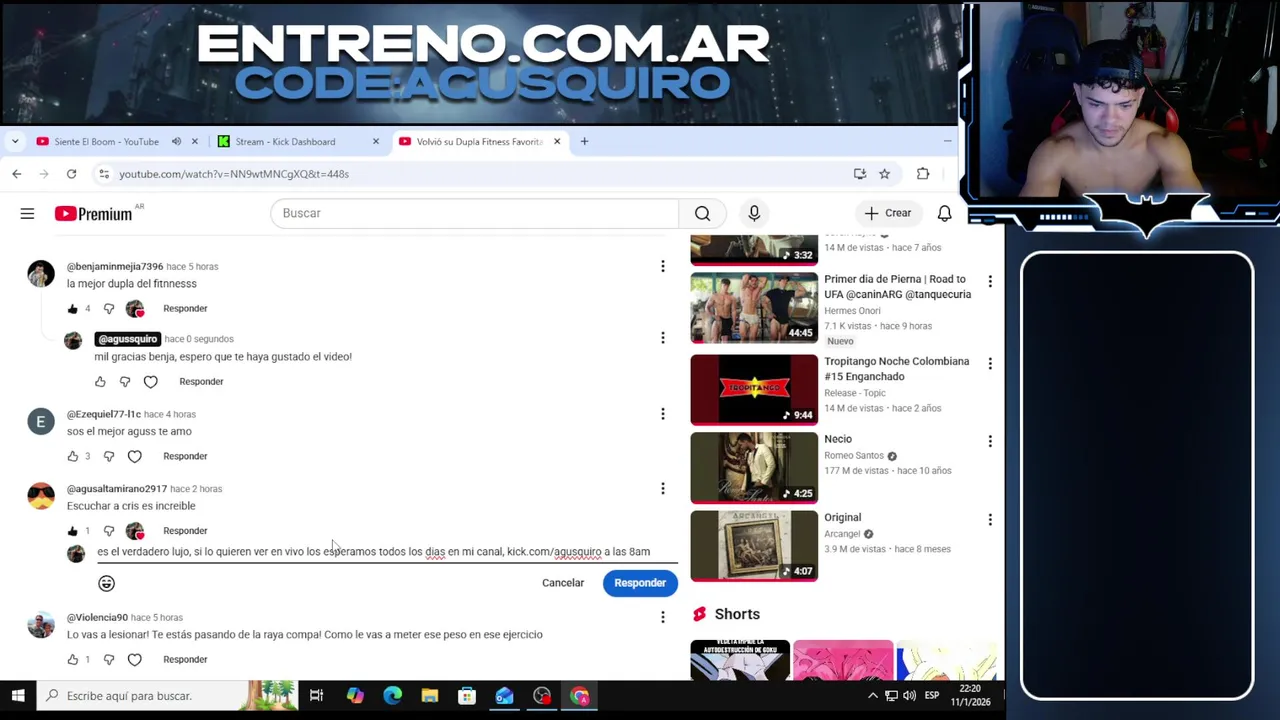
Task: Click inside the reply text field
Action: pyautogui.click(x=387, y=552)
